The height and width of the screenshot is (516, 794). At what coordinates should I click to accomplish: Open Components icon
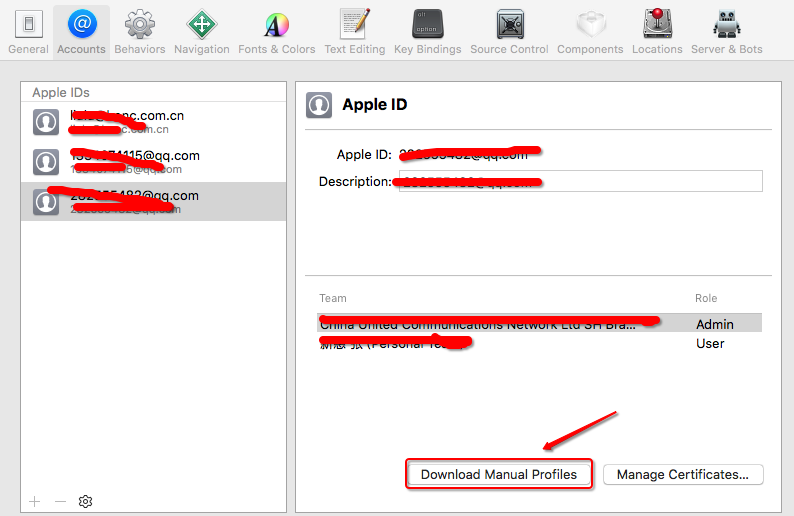[x=590, y=24]
